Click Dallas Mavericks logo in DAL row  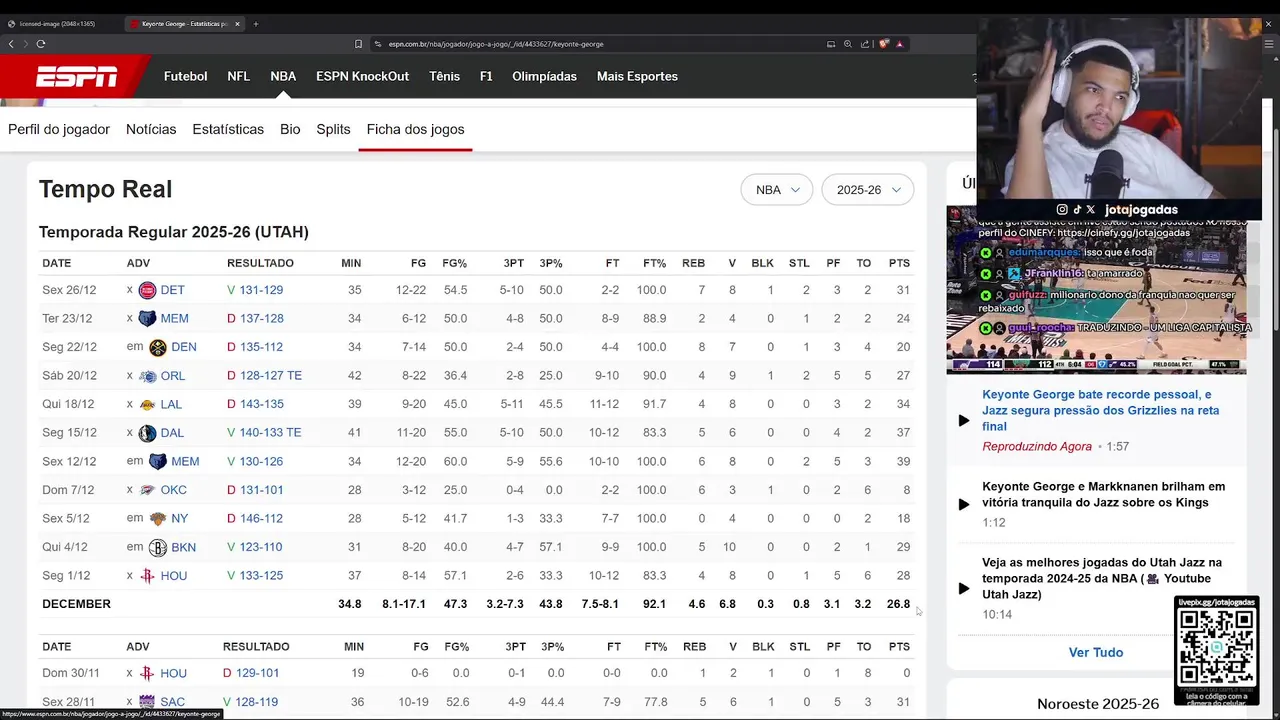click(x=147, y=433)
